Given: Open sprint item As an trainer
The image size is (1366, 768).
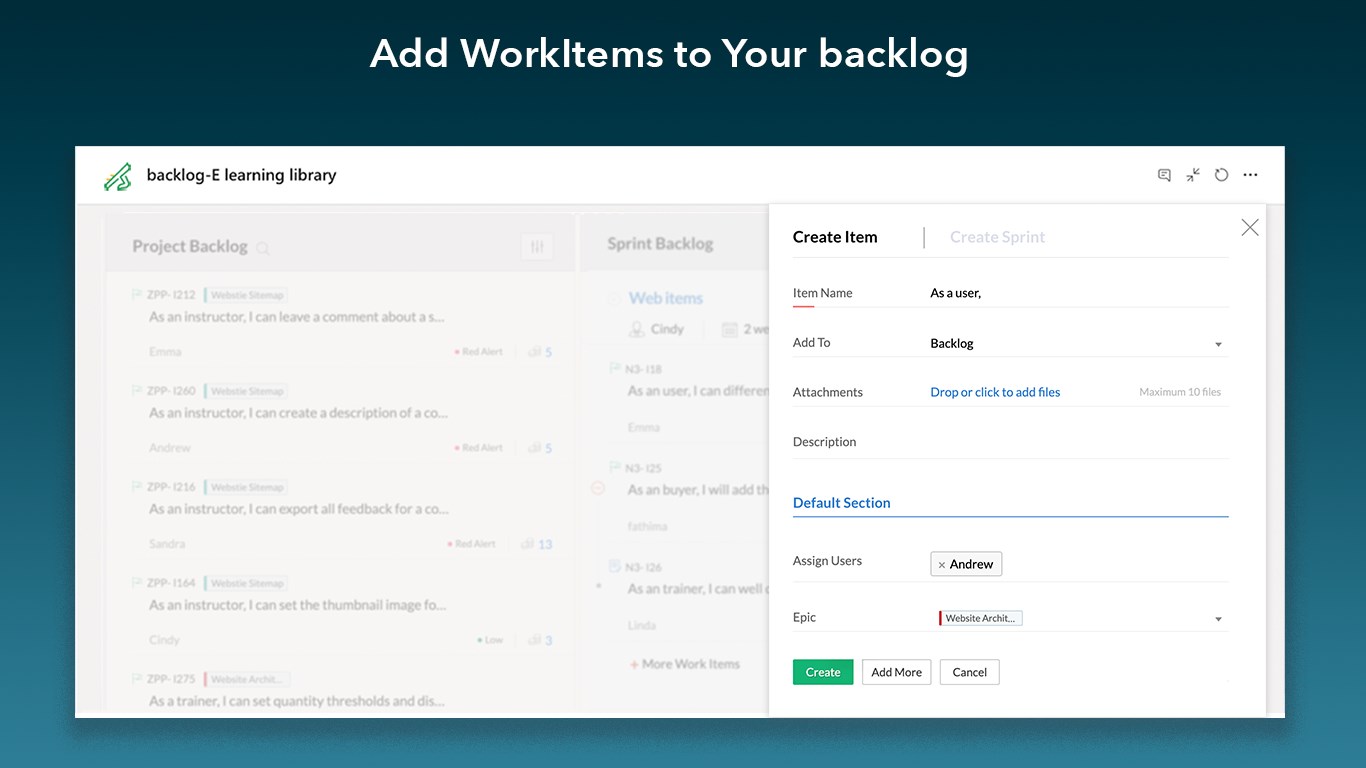Looking at the screenshot, I should tap(698, 589).
